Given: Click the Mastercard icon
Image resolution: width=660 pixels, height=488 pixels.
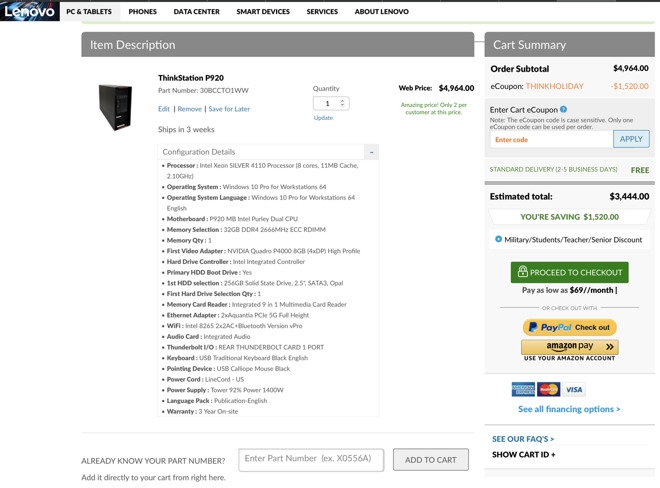Looking at the screenshot, I should tap(548, 389).
